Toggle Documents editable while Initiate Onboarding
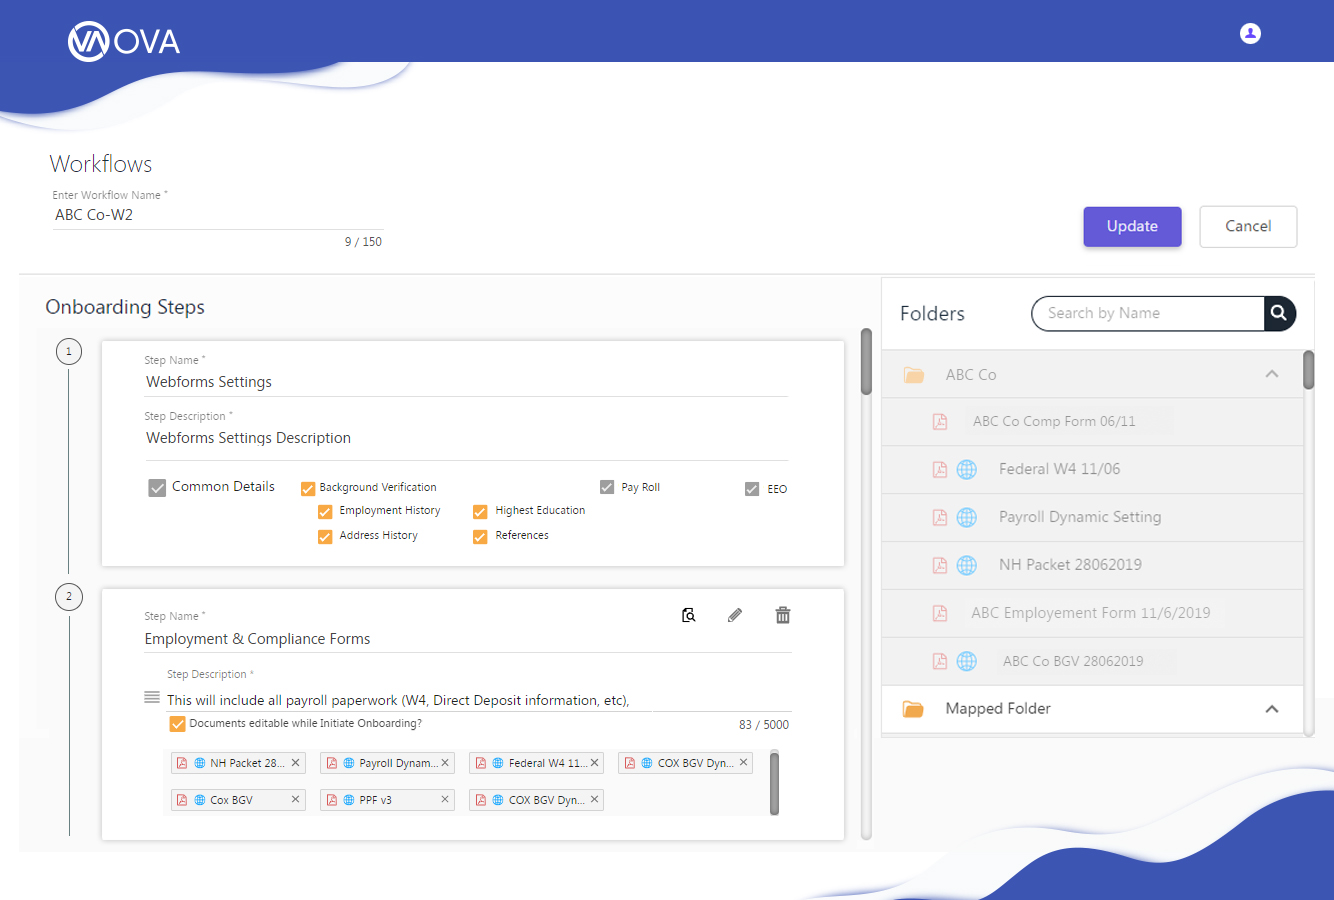This screenshot has width=1334, height=900. [177, 724]
